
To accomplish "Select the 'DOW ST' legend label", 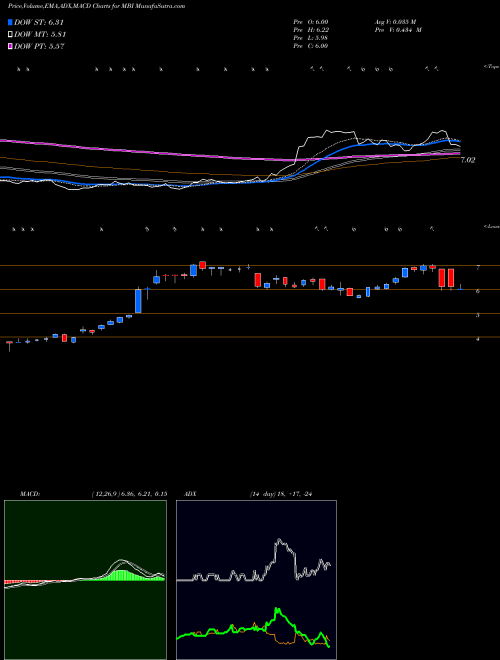I will coord(39,22).
